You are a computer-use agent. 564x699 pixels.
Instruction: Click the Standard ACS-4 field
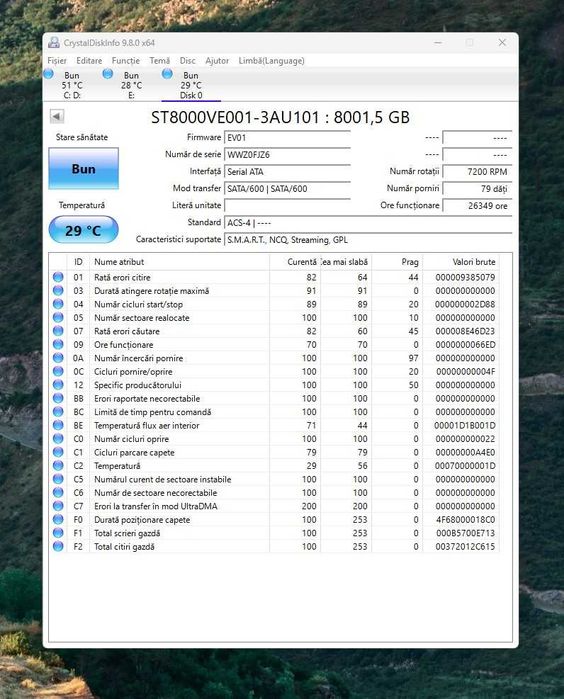pyautogui.click(x=368, y=222)
